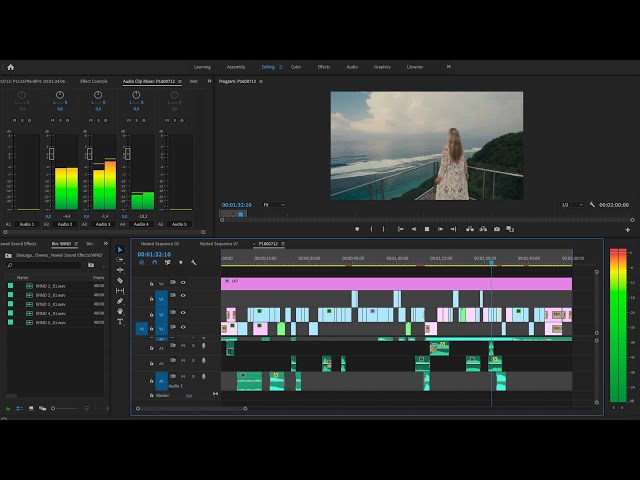Select the Pen tool
Screen dimensions: 640x480
point(120,301)
